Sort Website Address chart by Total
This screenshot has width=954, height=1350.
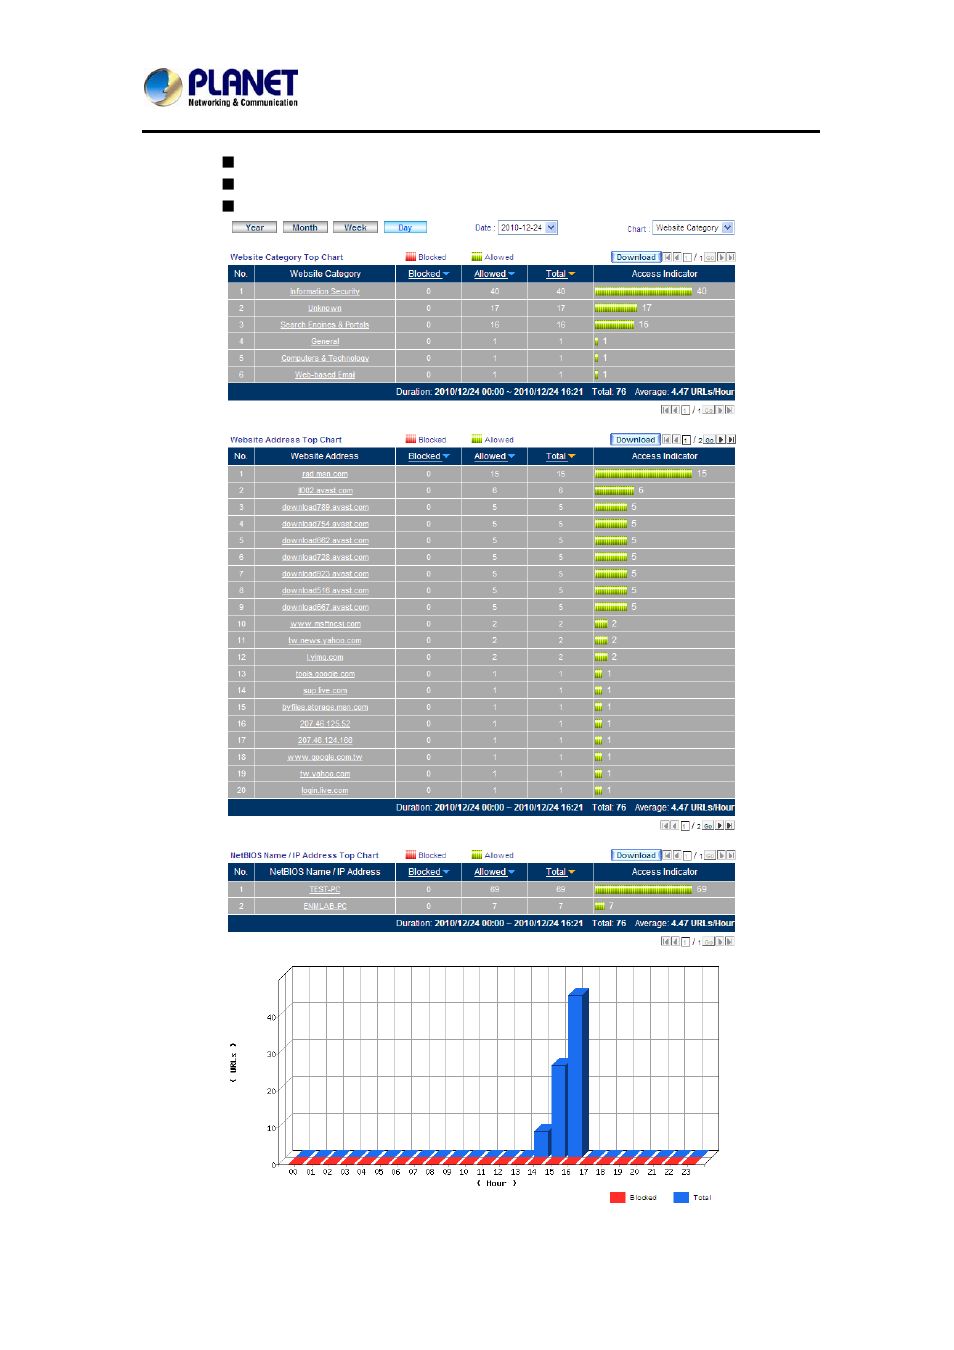[x=560, y=456]
